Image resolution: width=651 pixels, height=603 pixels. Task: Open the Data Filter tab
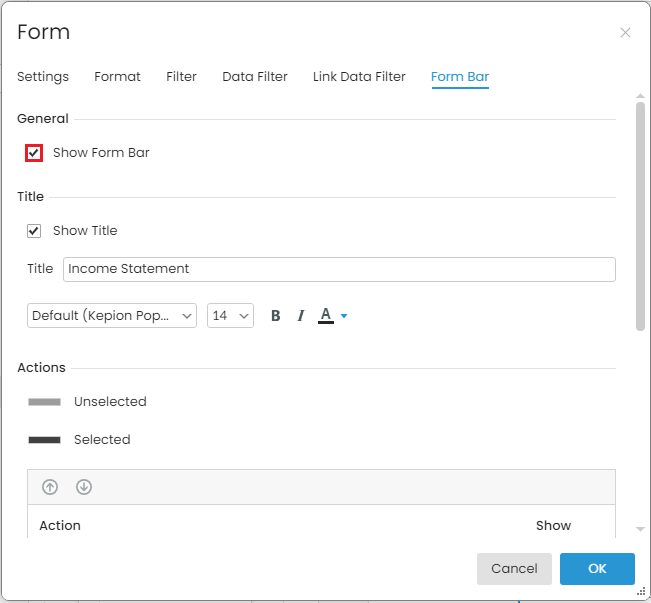[x=255, y=76]
